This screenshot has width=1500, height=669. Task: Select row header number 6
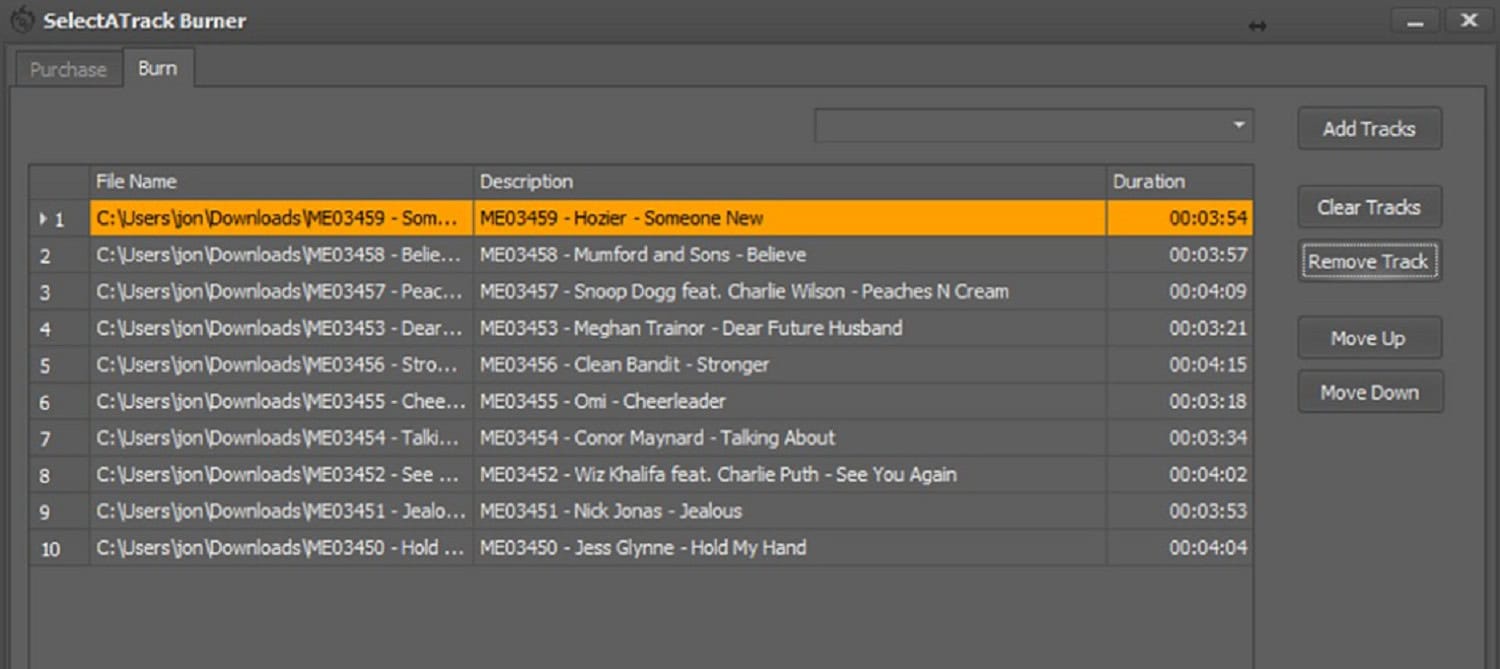[x=59, y=401]
